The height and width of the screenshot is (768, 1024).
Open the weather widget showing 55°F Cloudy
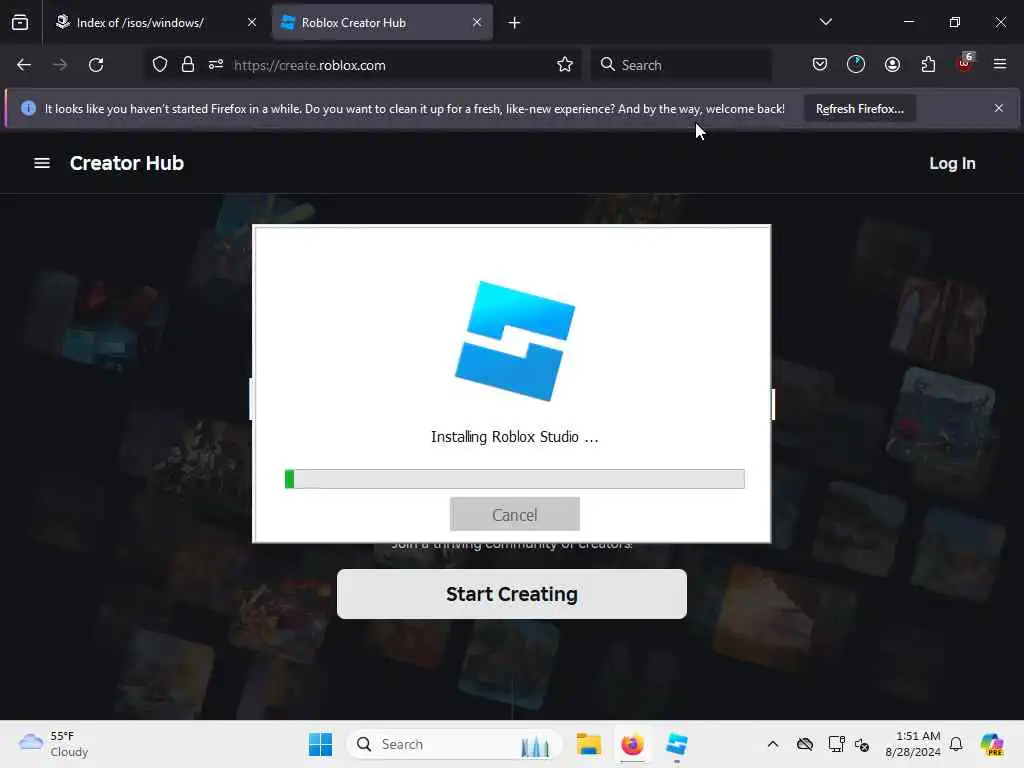[x=54, y=744]
